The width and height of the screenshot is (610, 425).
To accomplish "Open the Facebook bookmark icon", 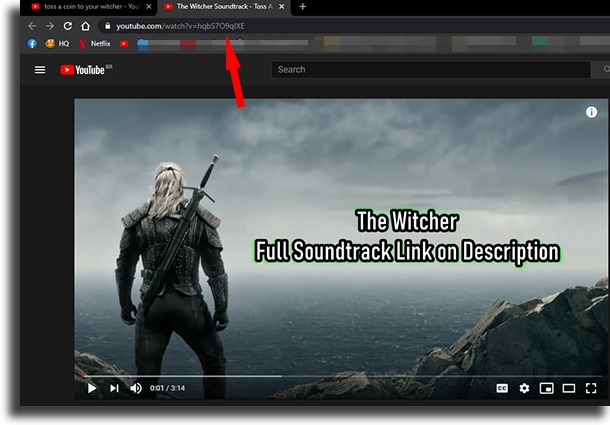I will 32,44.
